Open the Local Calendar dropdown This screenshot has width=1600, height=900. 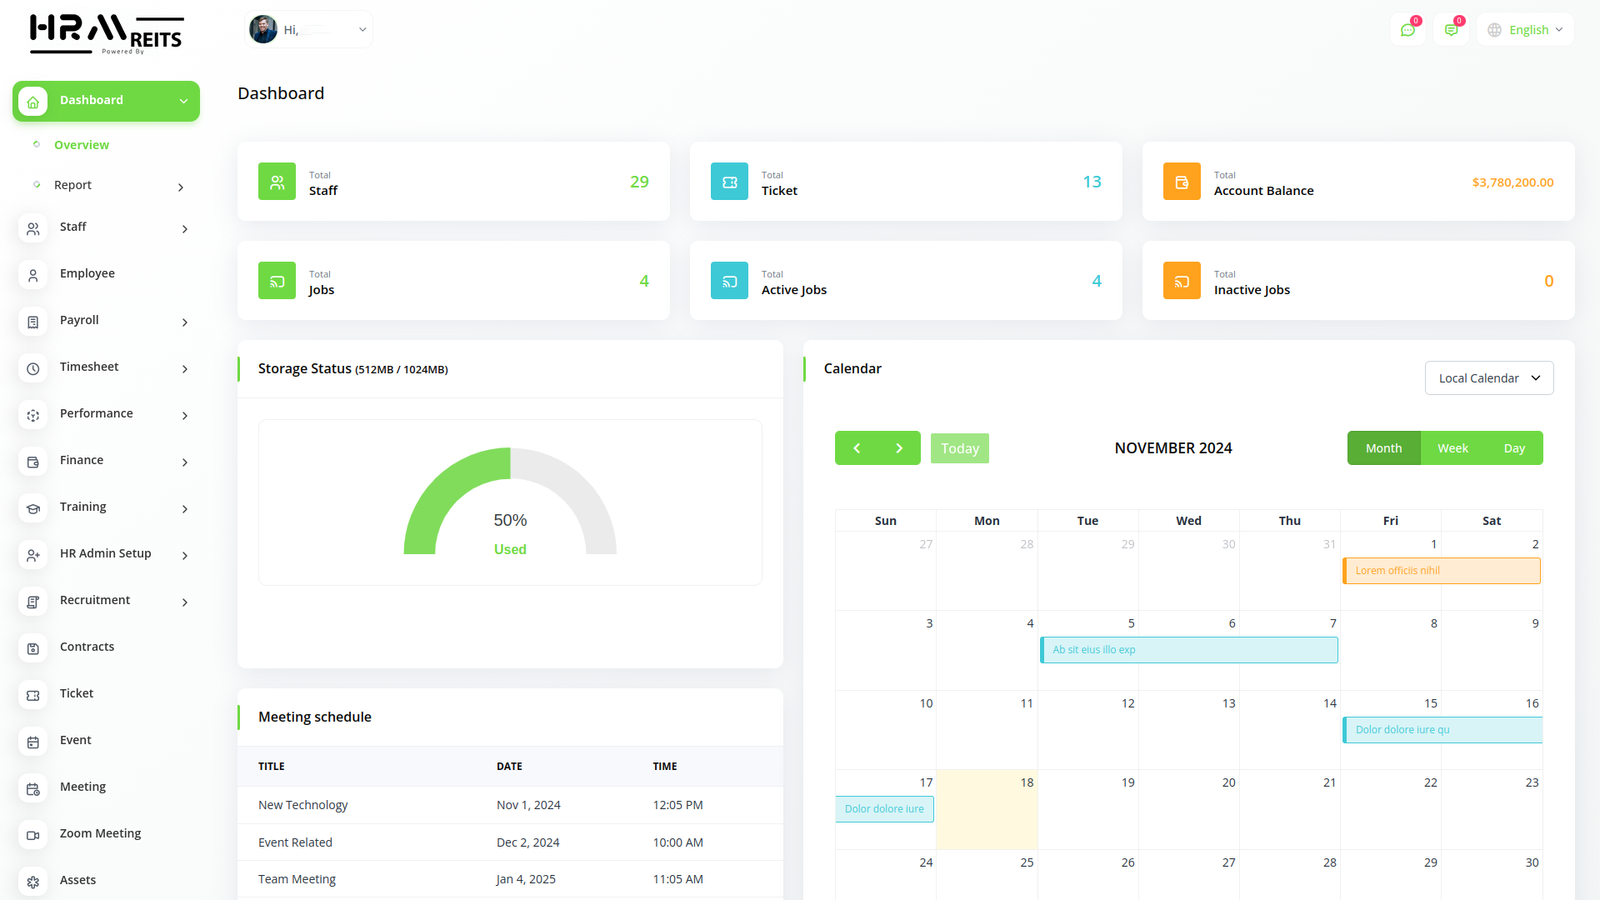(1488, 378)
